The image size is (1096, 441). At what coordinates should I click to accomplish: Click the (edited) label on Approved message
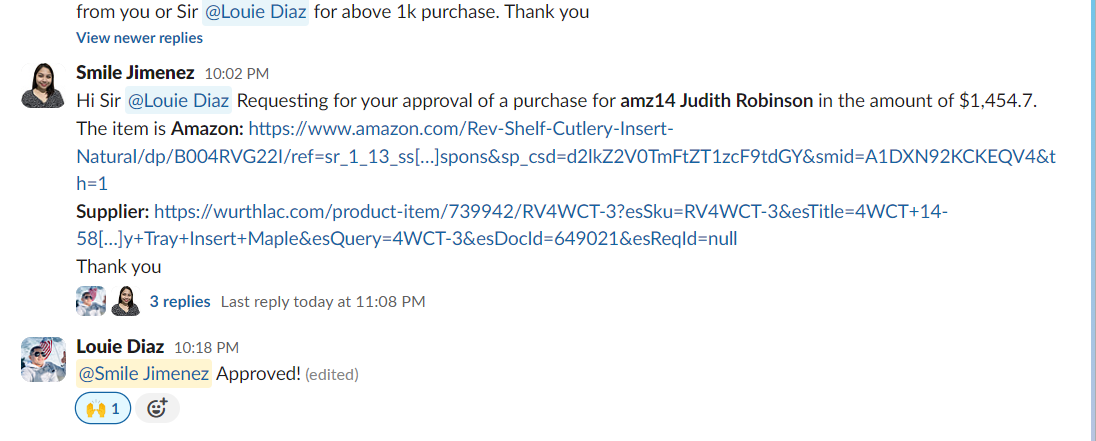click(x=332, y=375)
